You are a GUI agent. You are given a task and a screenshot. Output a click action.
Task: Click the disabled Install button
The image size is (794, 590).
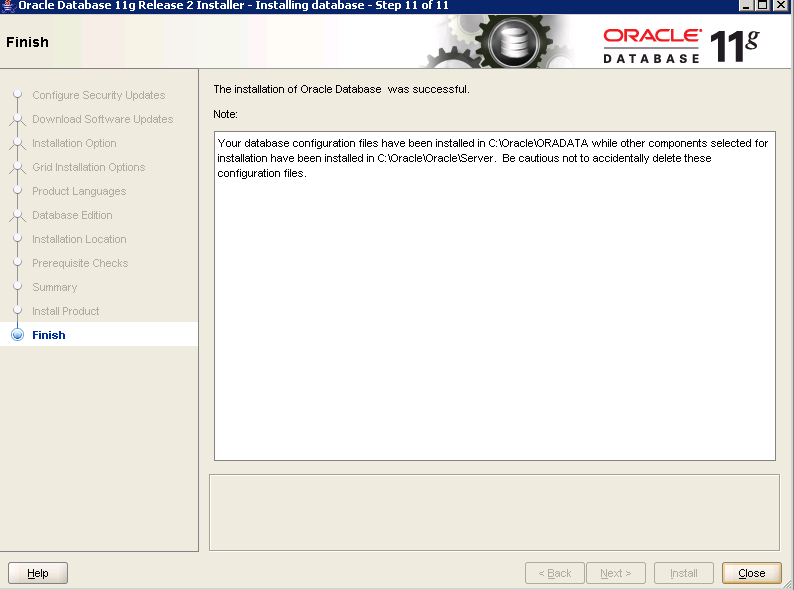(684, 573)
